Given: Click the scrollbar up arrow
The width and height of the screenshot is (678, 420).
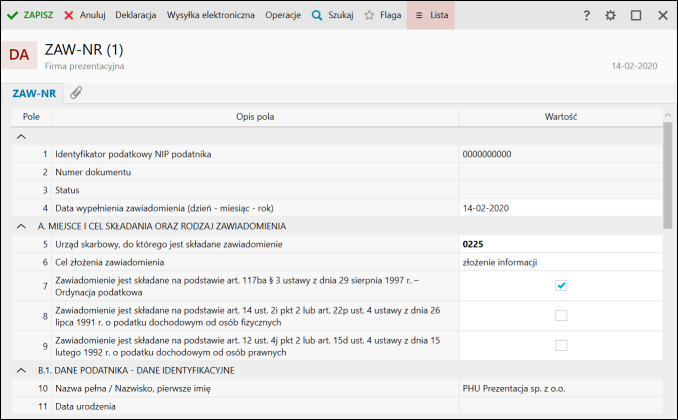Looking at the screenshot, I should pyautogui.click(x=668, y=115).
